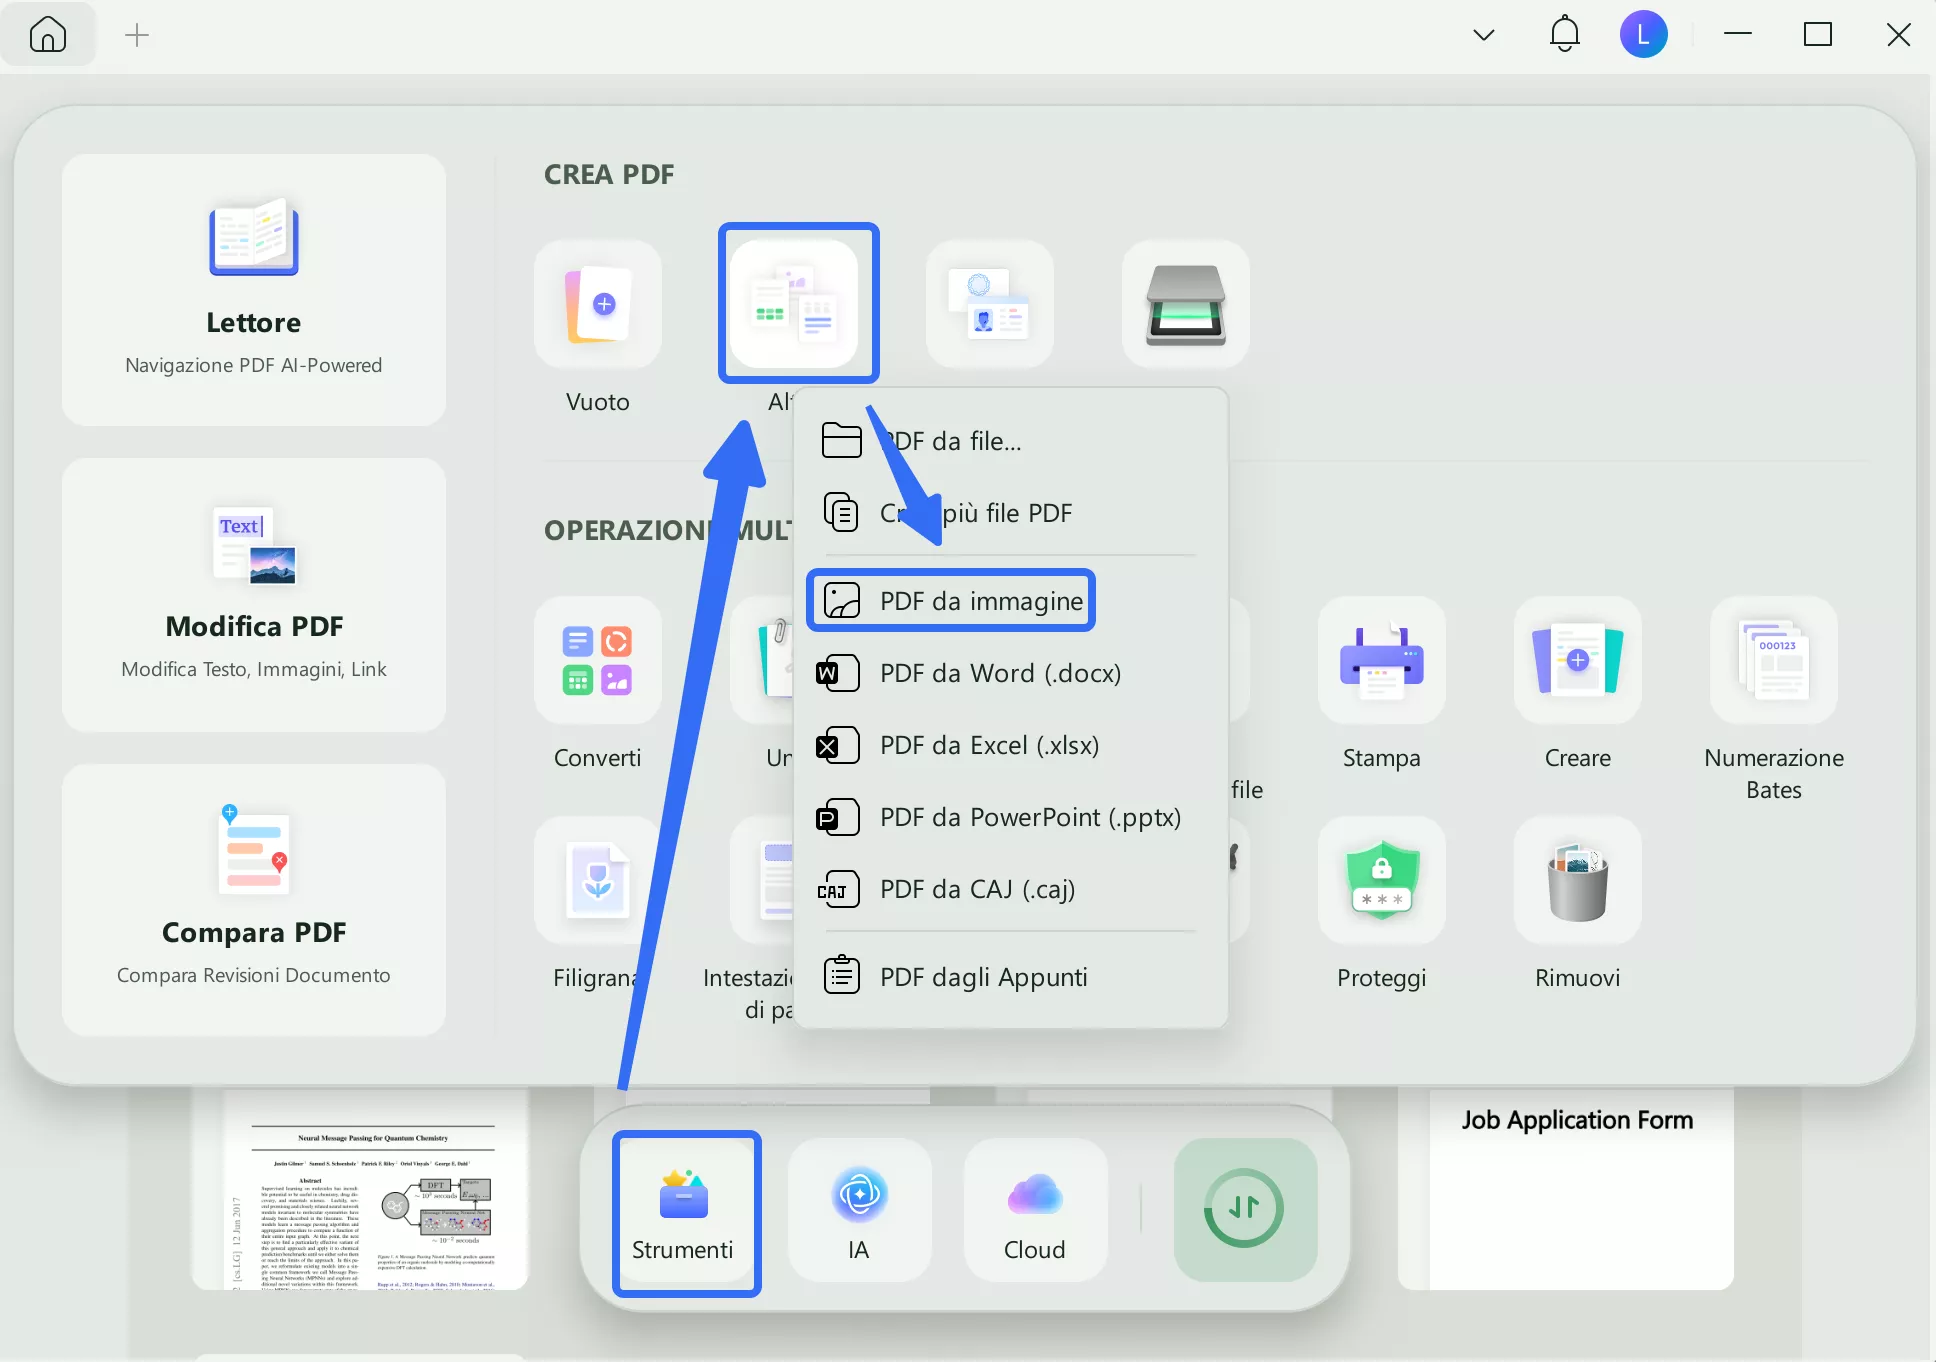This screenshot has width=1936, height=1362.
Task: Choose PDF da Excel (.xlsx) option
Action: coord(989,745)
